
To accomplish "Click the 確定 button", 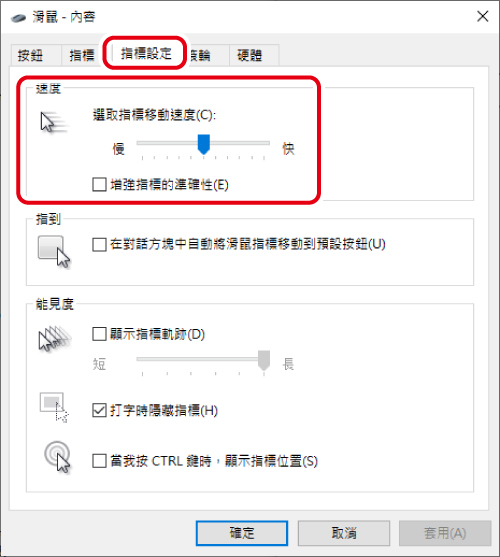I will tap(242, 533).
